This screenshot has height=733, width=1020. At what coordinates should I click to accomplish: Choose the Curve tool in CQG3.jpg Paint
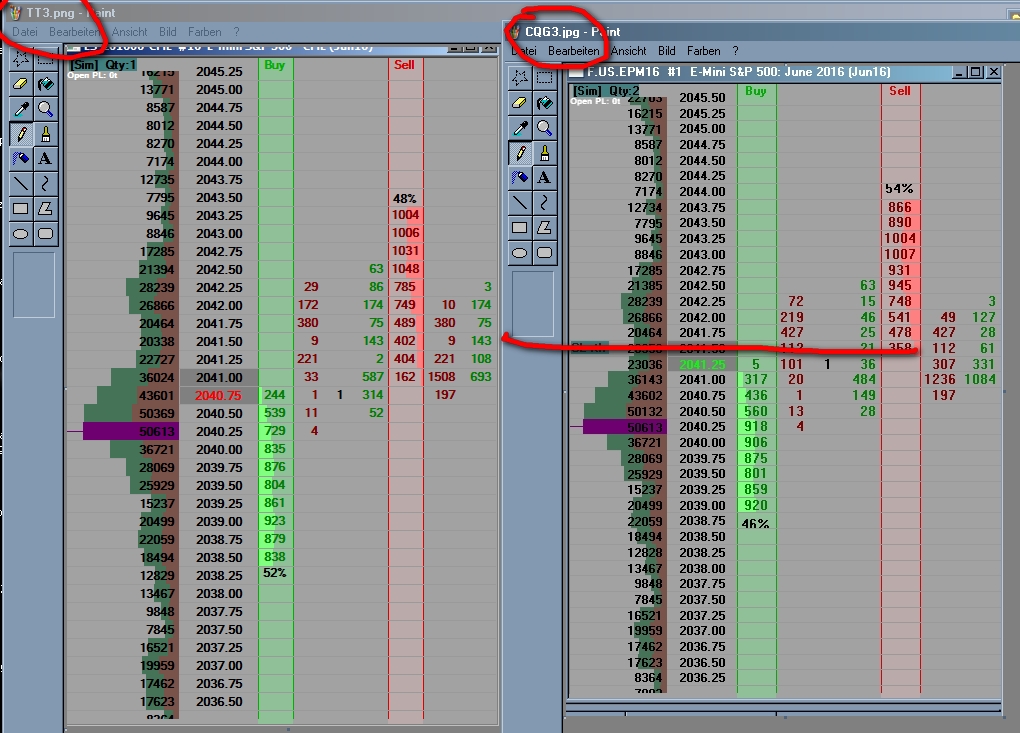click(x=544, y=203)
